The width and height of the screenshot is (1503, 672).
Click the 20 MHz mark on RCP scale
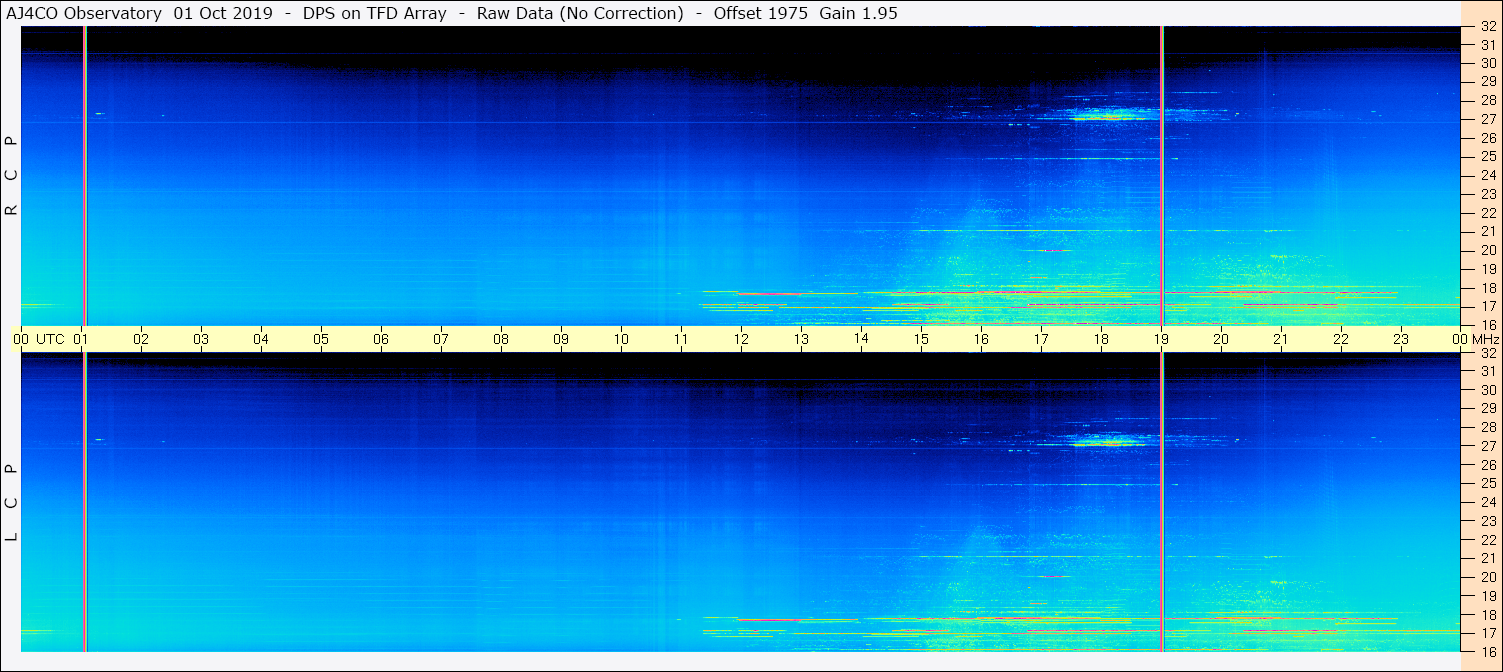[x=1487, y=250]
